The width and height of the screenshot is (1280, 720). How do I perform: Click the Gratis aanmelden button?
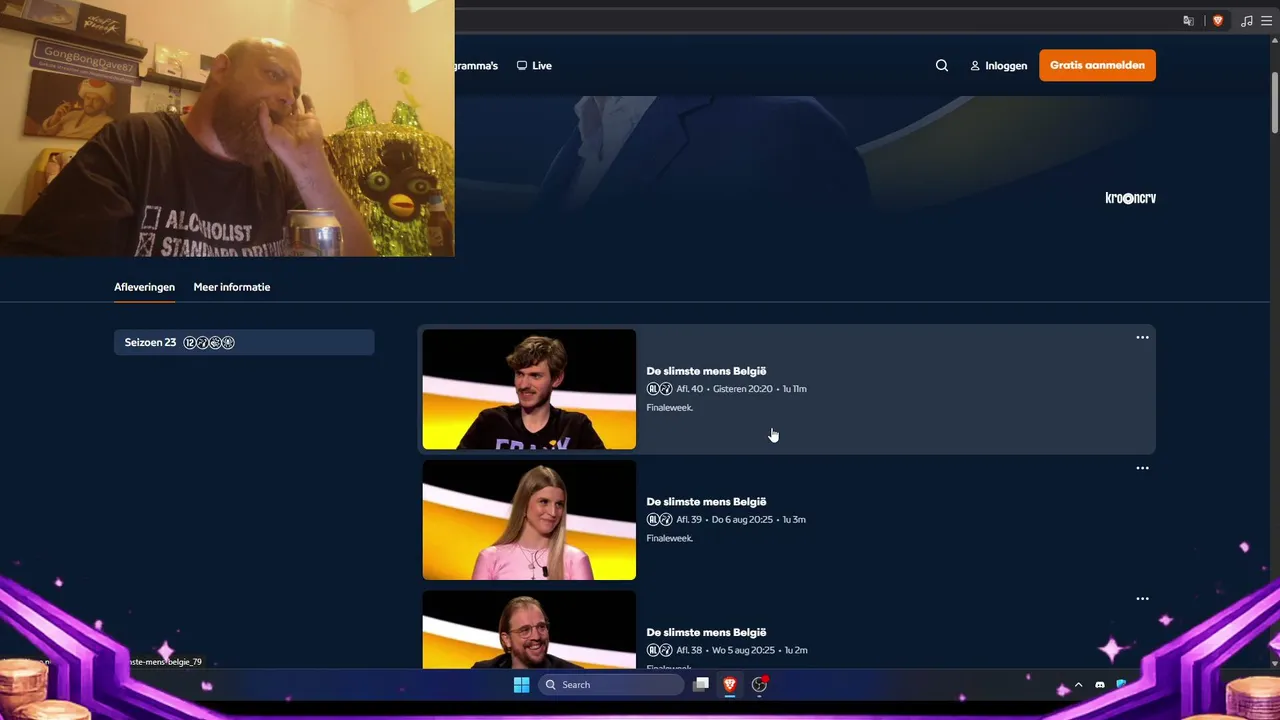coord(1097,65)
